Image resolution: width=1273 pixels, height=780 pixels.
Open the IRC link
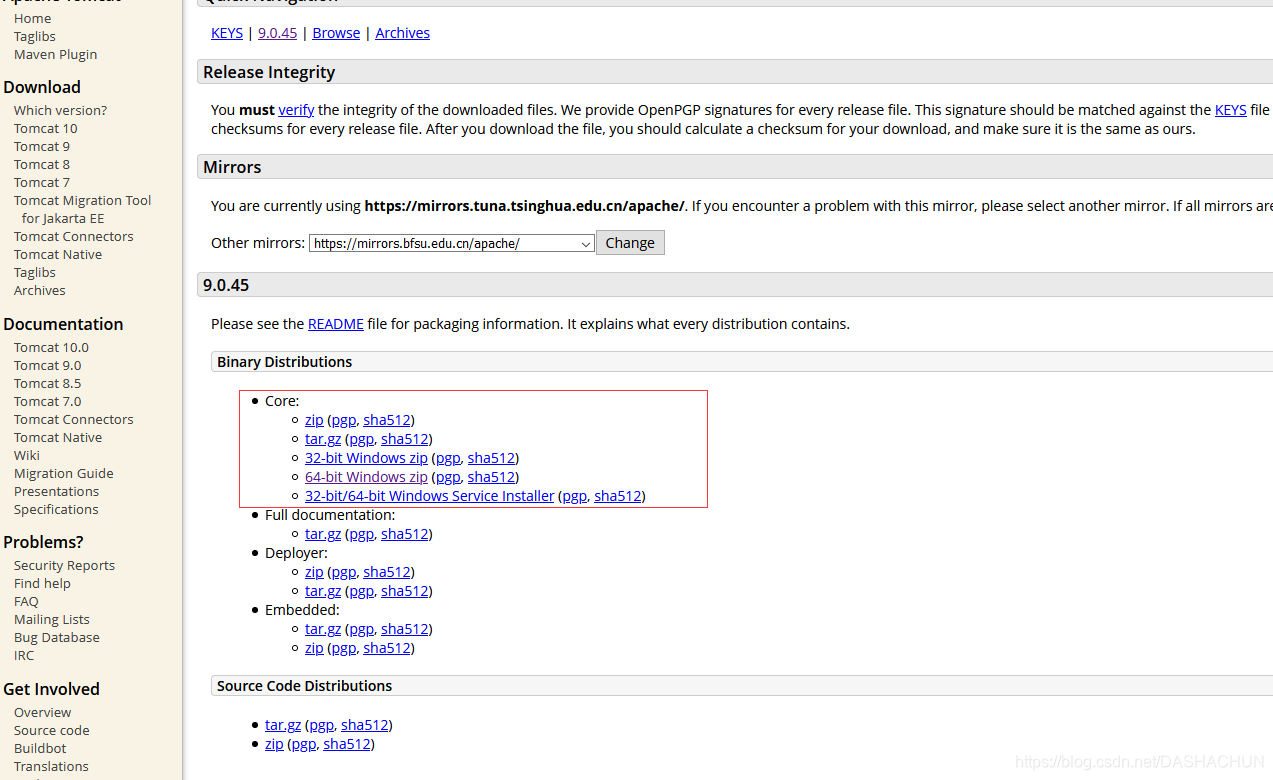(24, 655)
